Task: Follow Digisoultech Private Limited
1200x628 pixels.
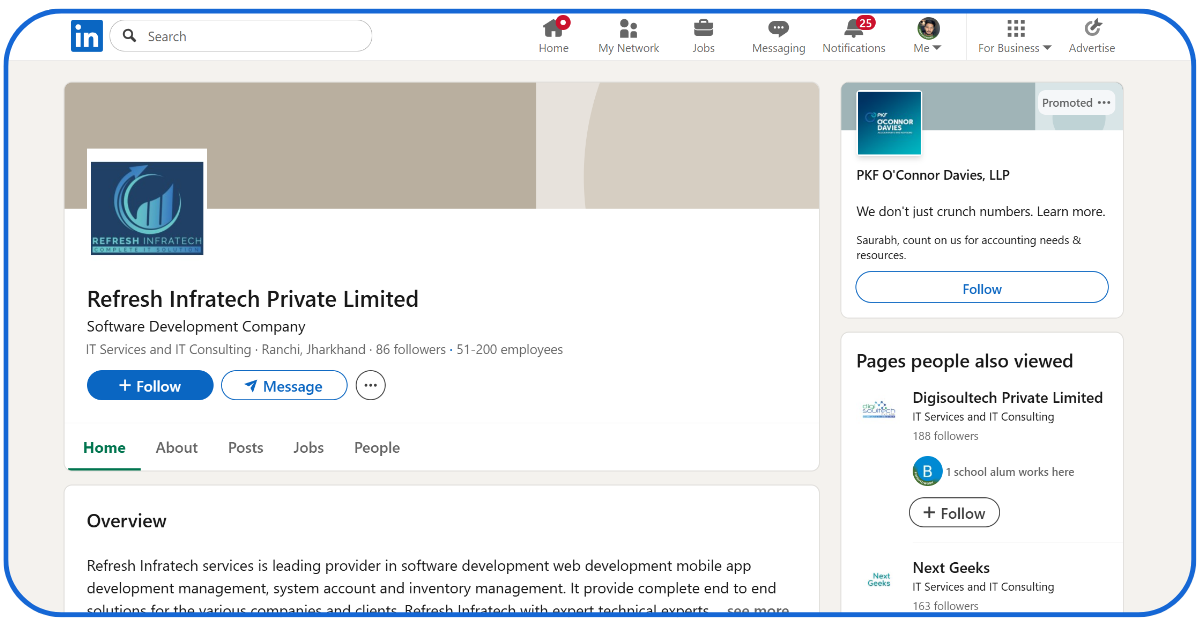Action: pos(954,513)
